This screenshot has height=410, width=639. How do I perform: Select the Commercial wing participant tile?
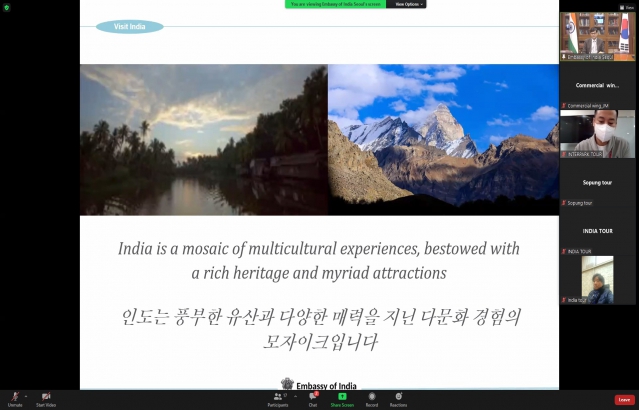pos(597,85)
